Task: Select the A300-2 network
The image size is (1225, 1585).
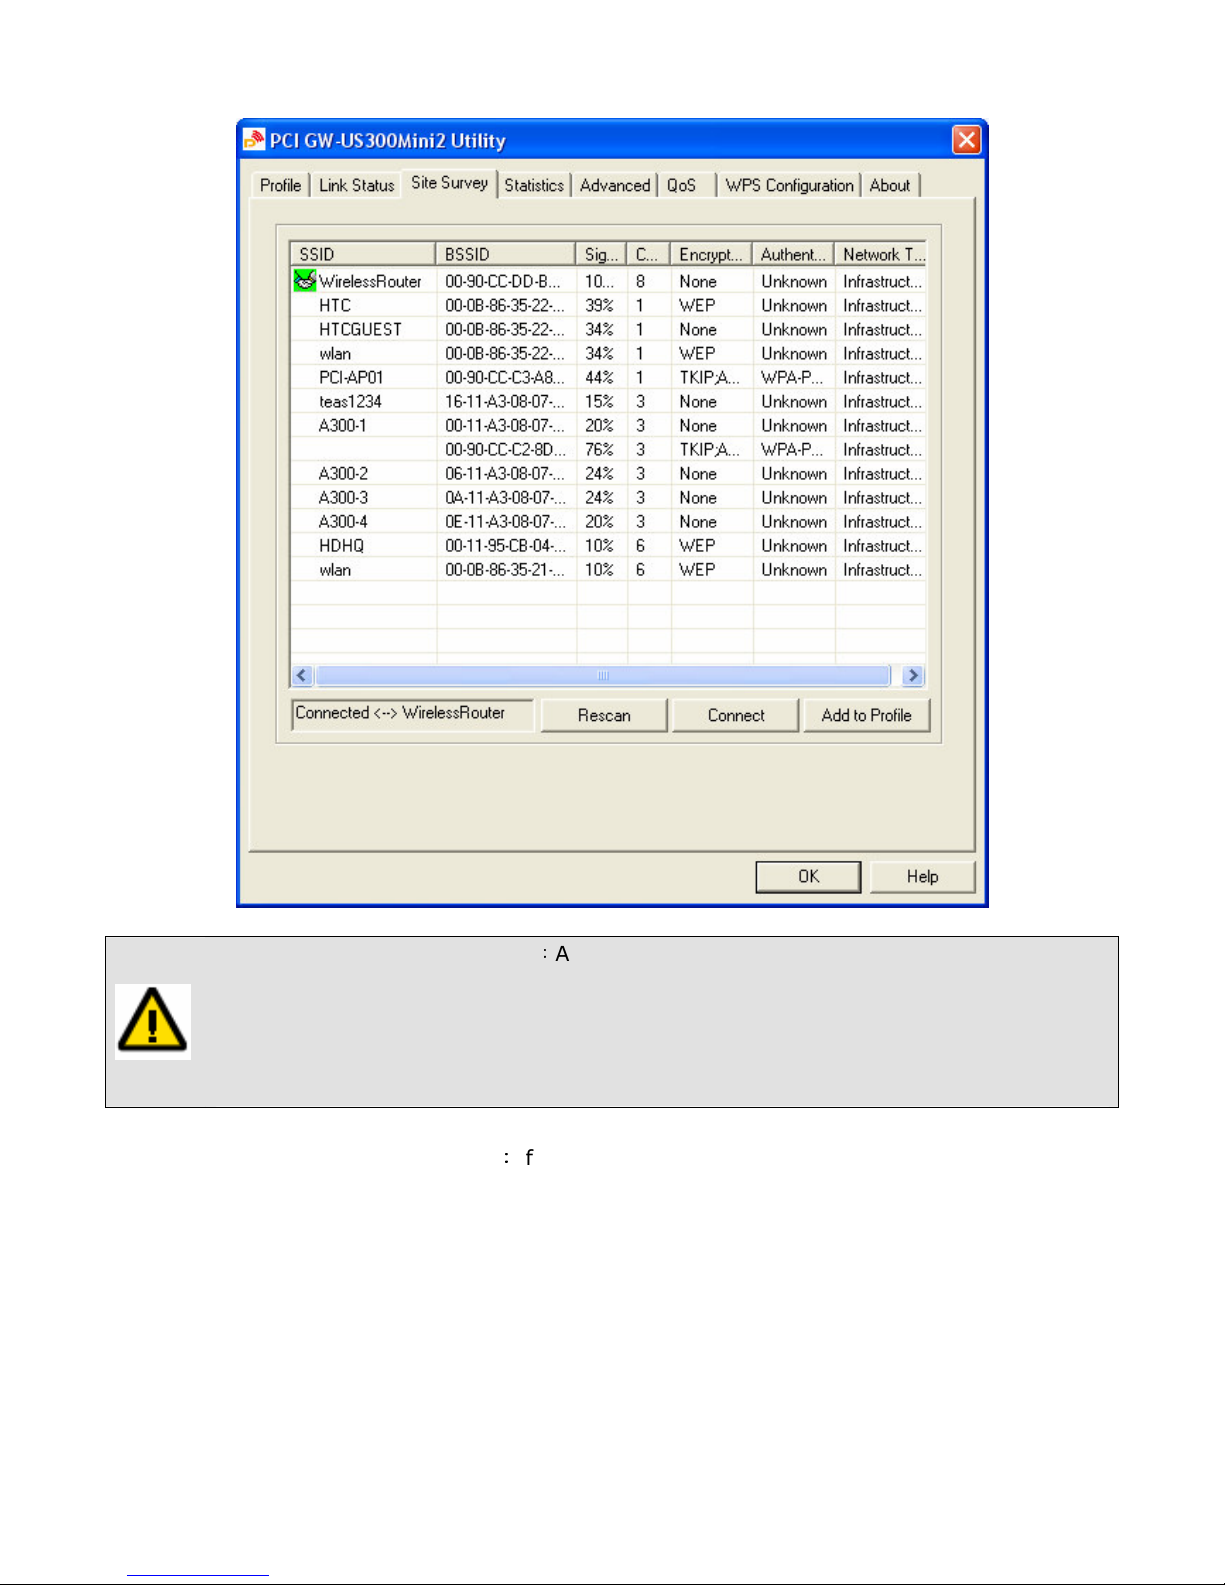Action: click(x=608, y=473)
